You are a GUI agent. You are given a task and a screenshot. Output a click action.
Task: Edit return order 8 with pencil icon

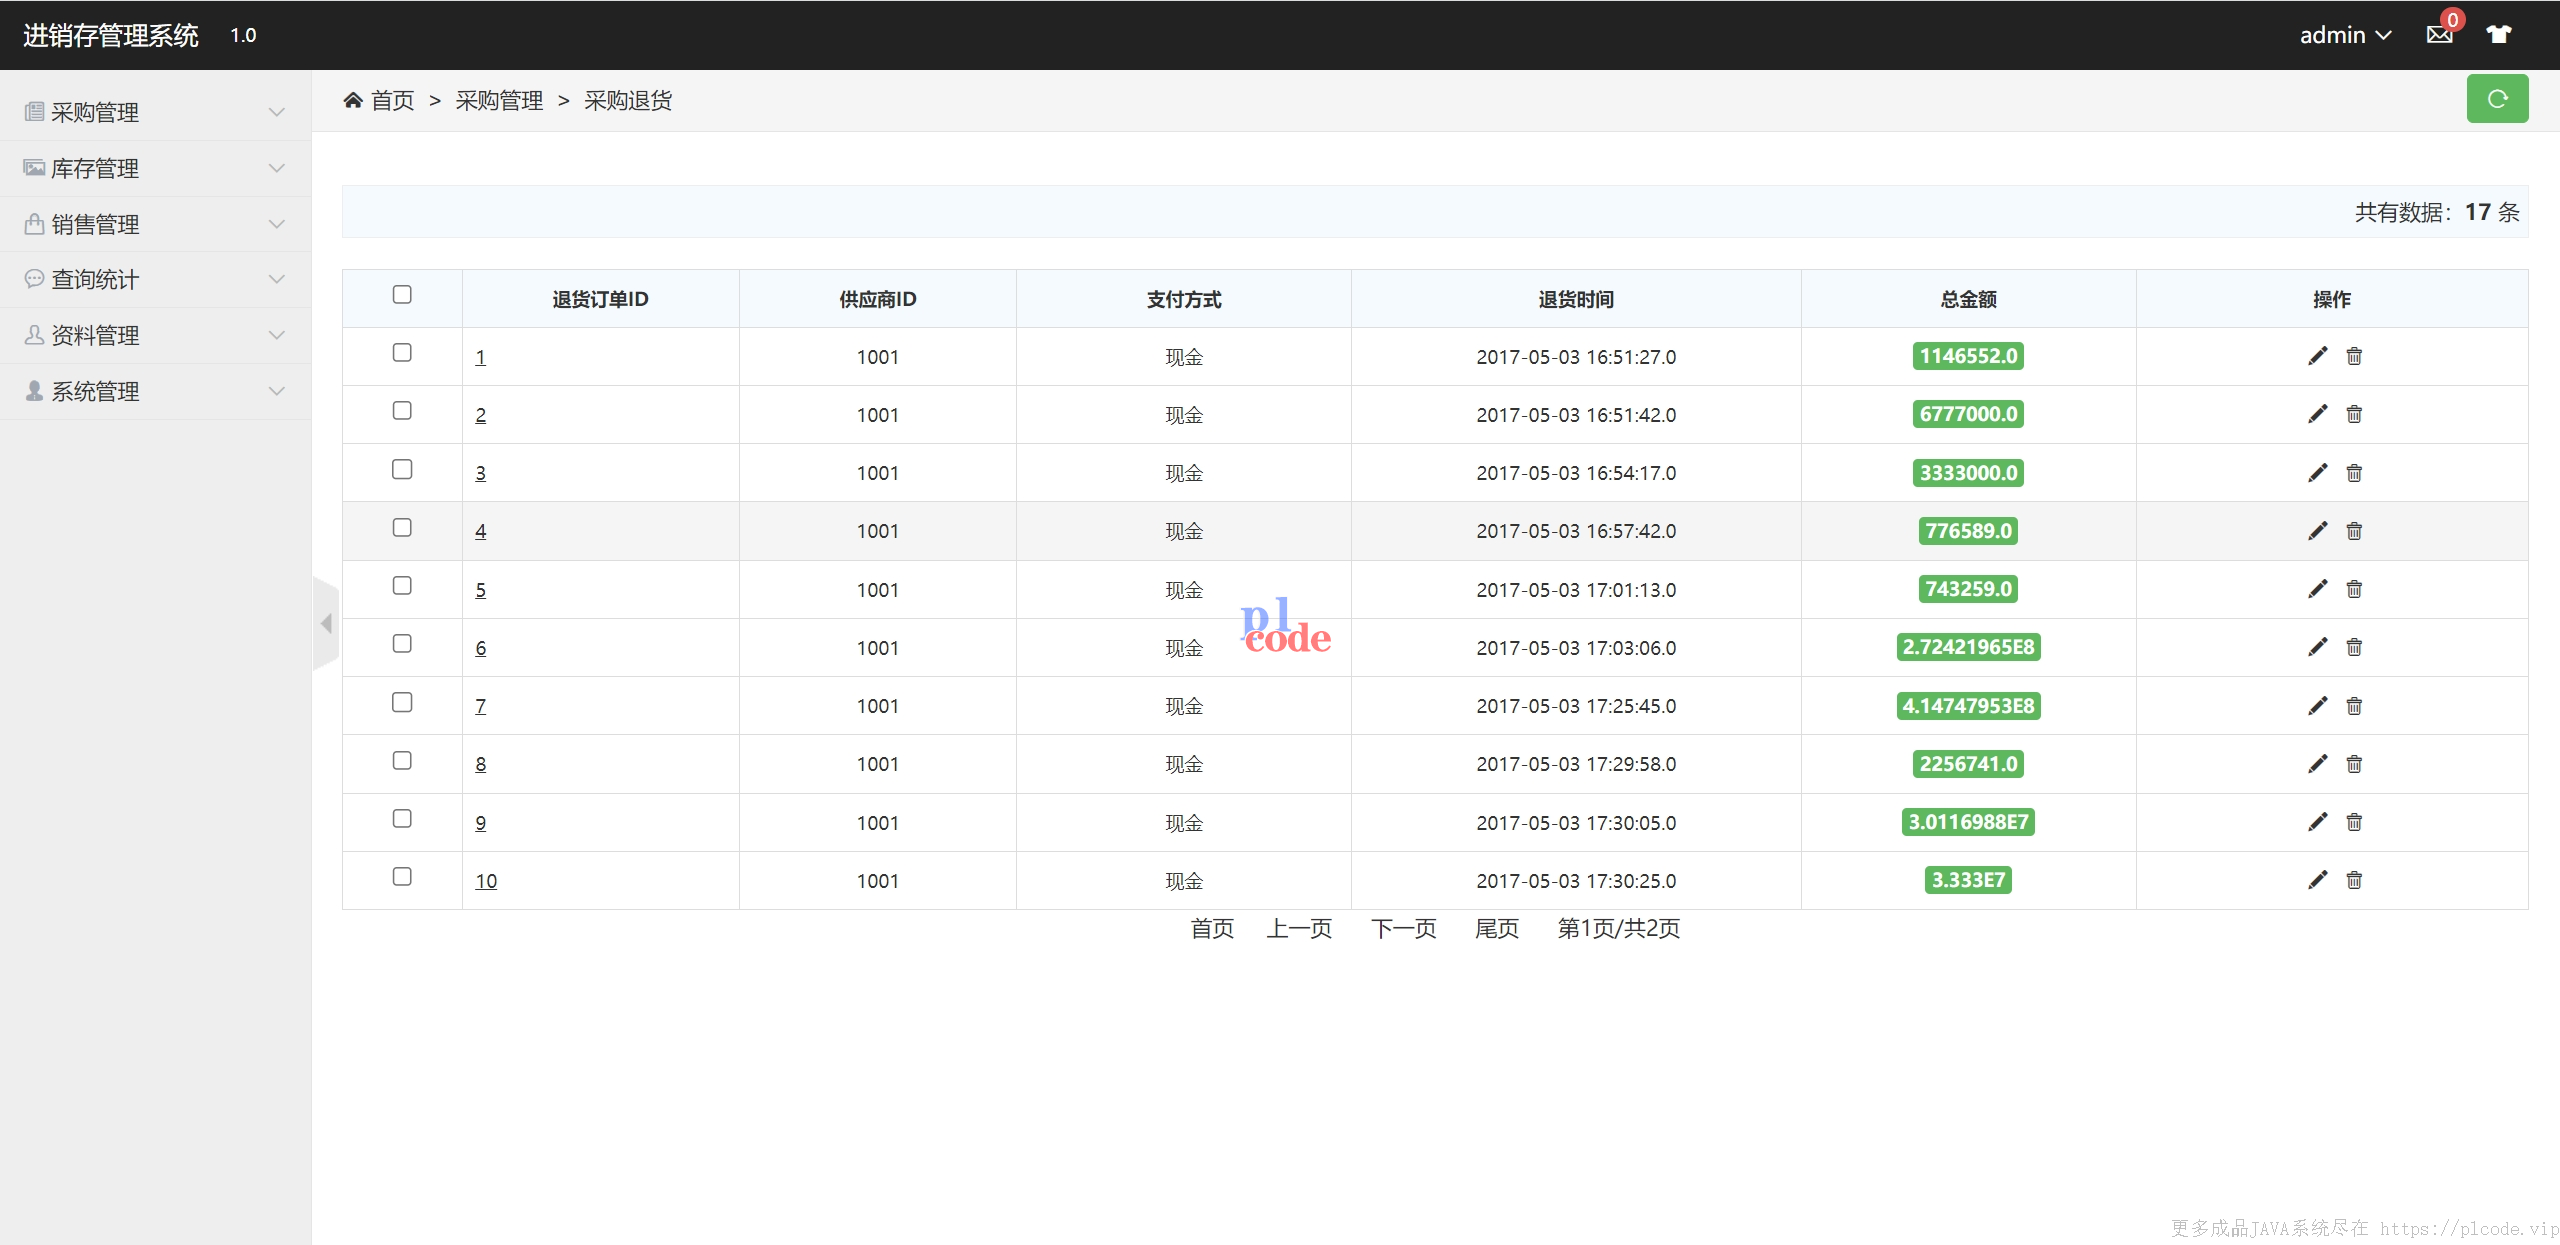click(2317, 764)
